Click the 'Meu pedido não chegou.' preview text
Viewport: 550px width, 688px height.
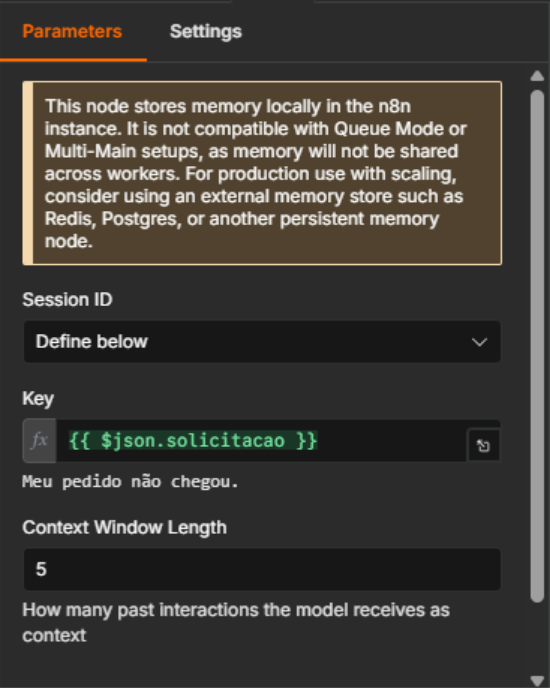[130, 482]
